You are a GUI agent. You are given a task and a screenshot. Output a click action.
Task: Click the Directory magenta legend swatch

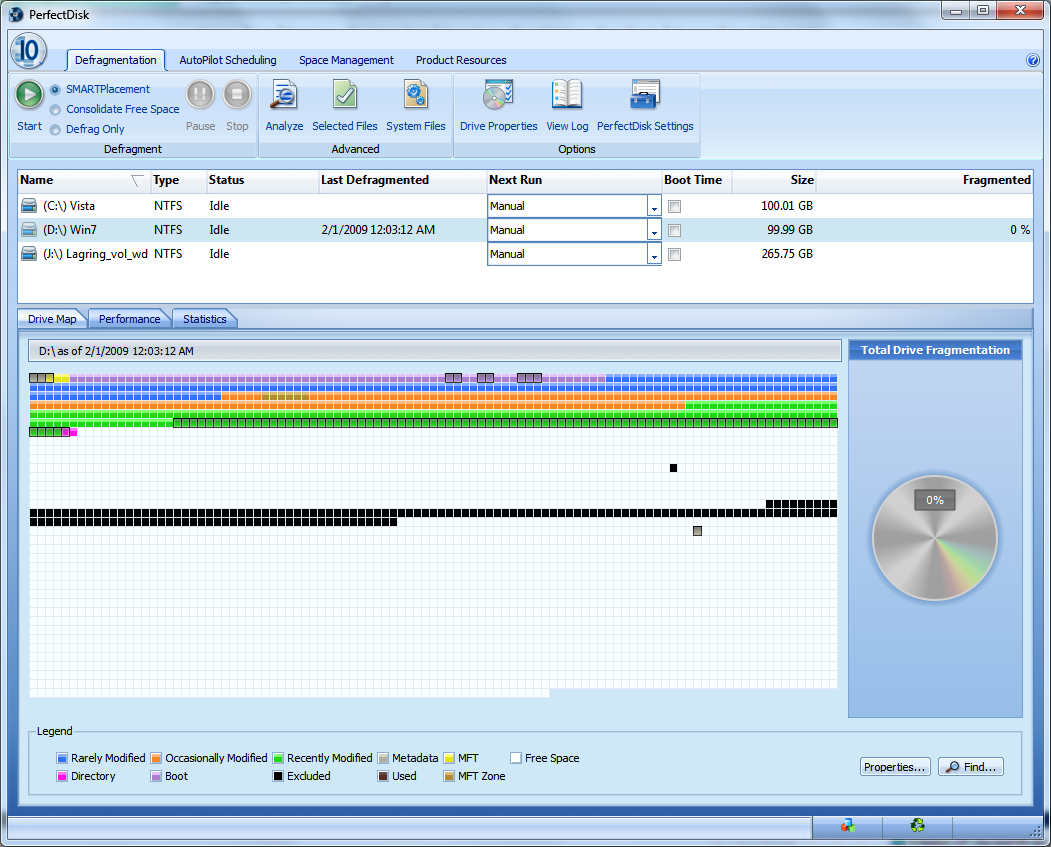[62, 777]
